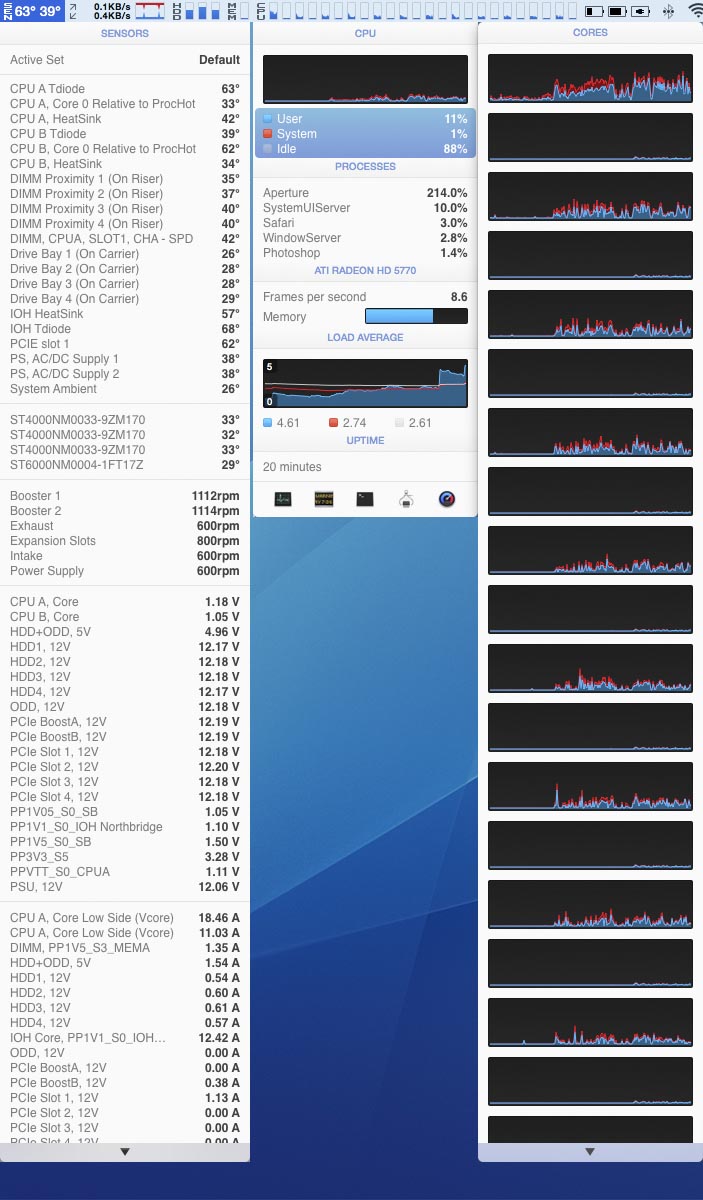Select the HDD+ODD, 5V 4.96 V row
703x1200 pixels.
point(125,632)
